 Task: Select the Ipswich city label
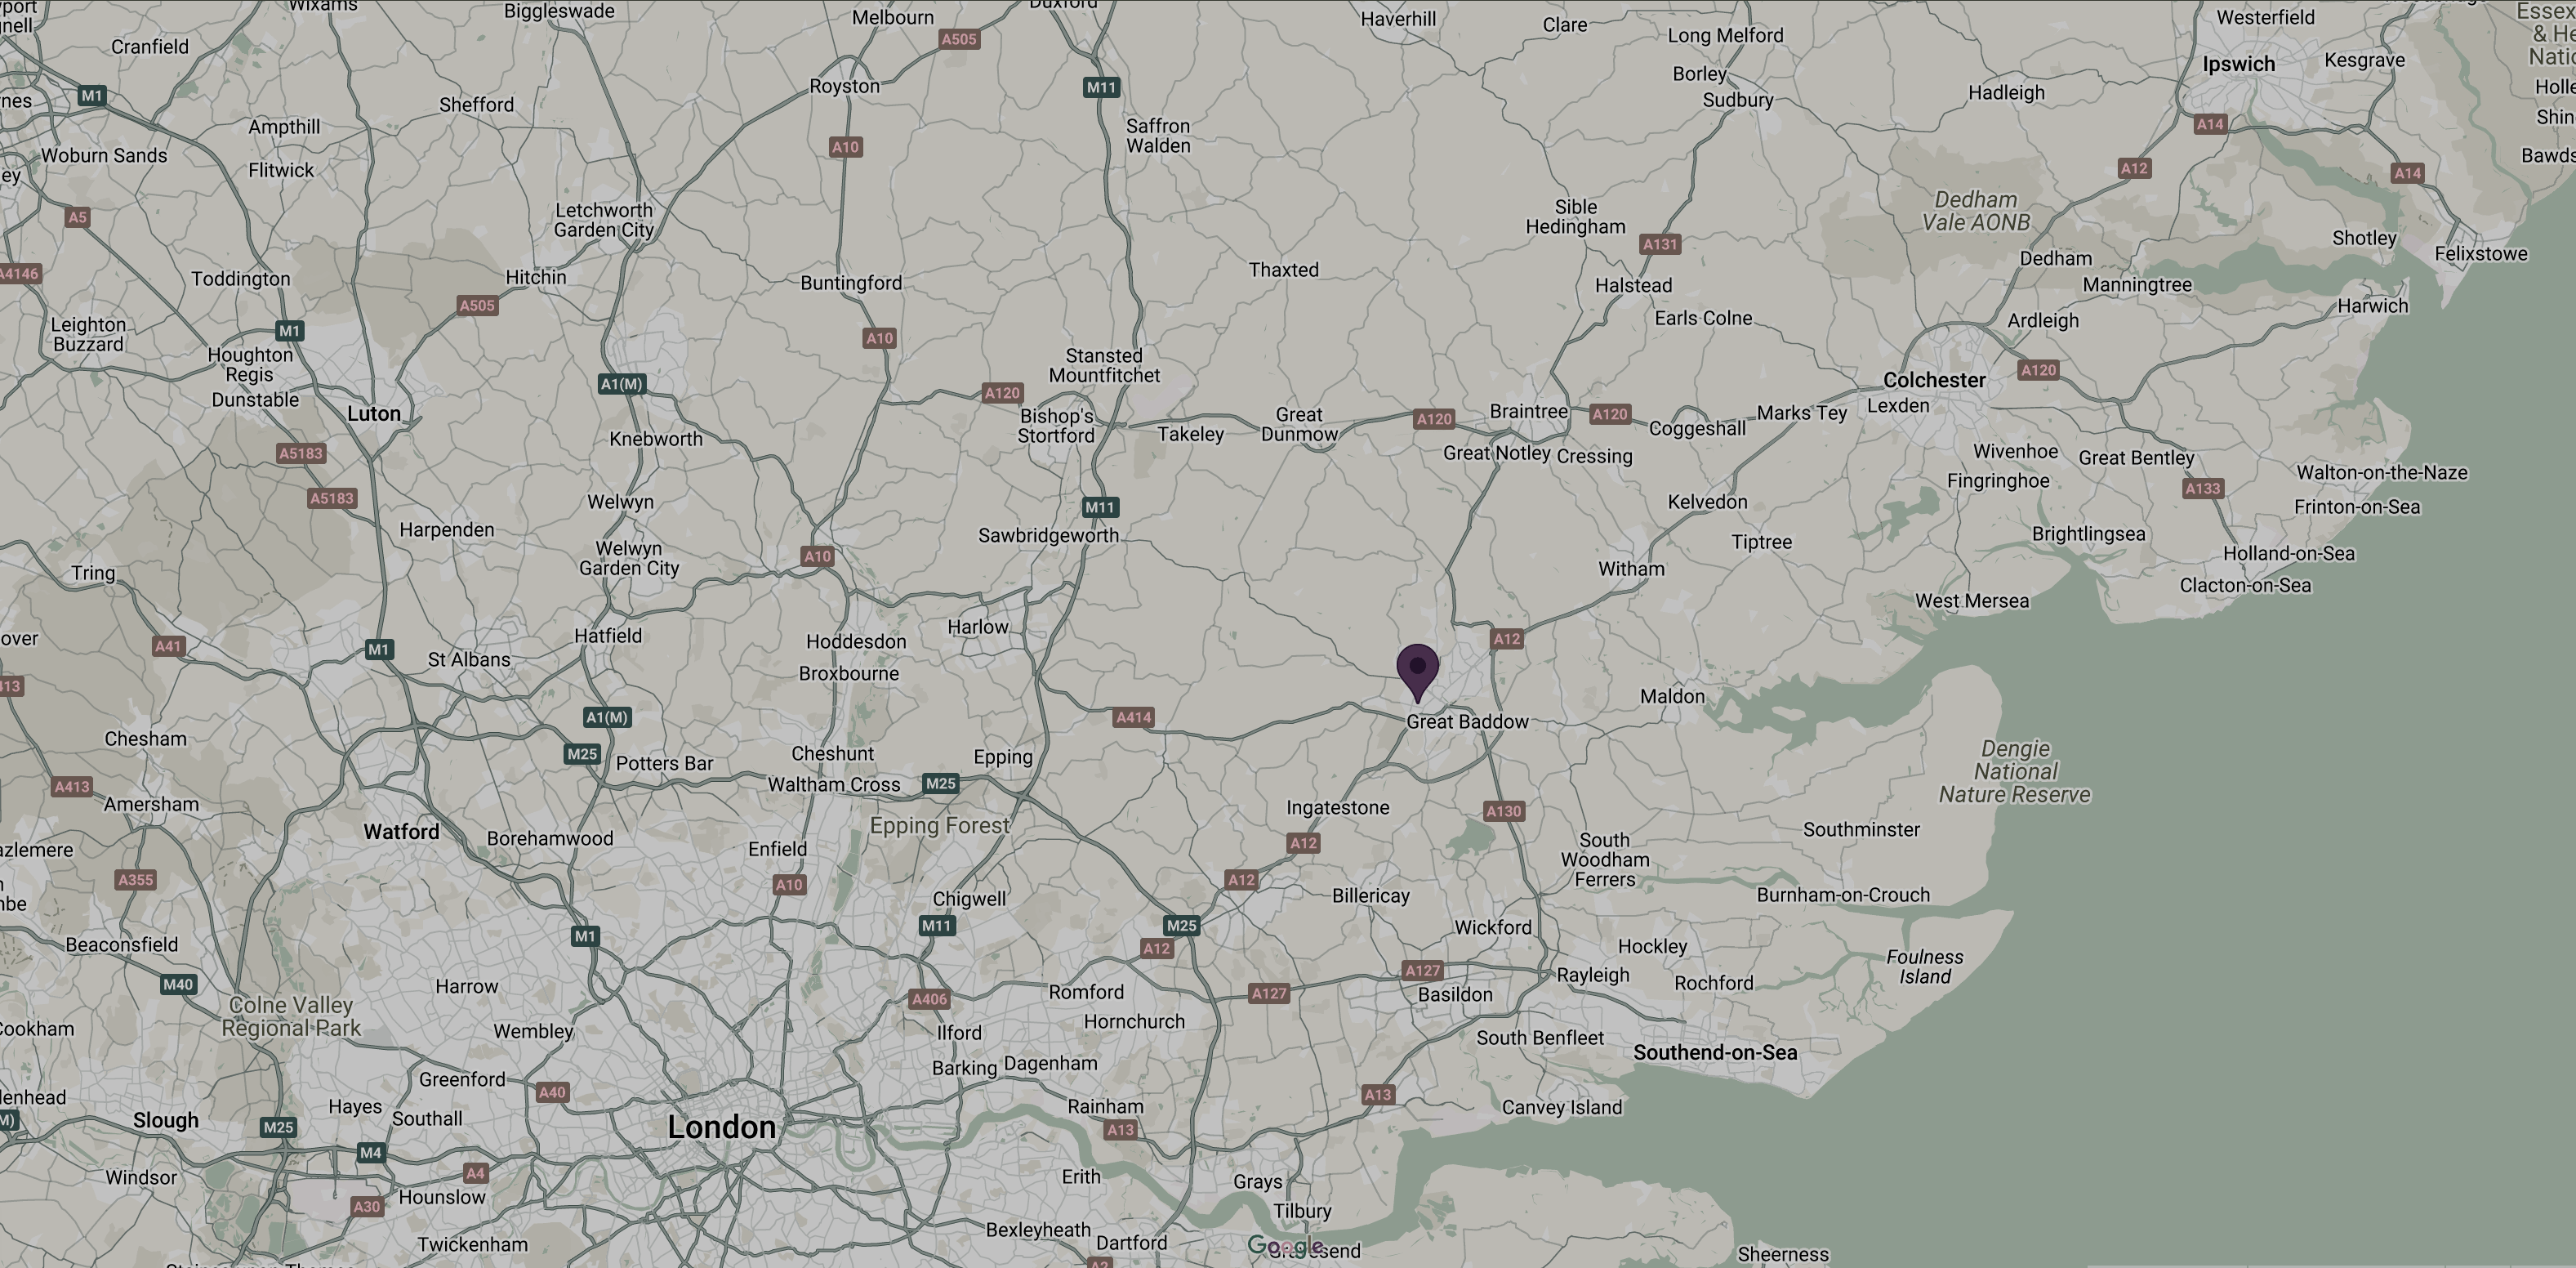[2238, 64]
